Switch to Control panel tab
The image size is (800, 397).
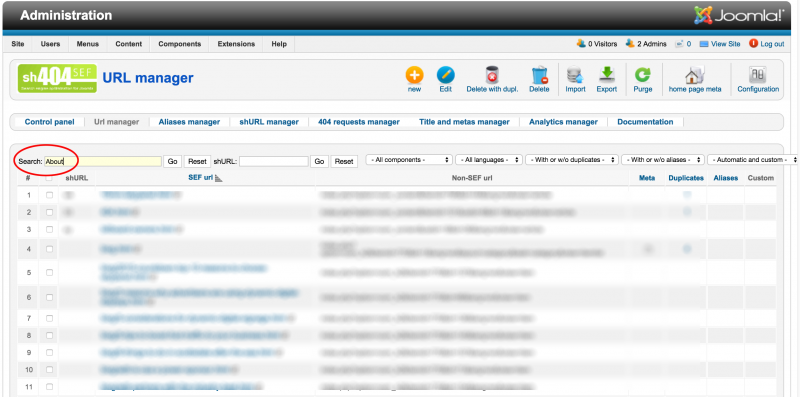tap(49, 122)
